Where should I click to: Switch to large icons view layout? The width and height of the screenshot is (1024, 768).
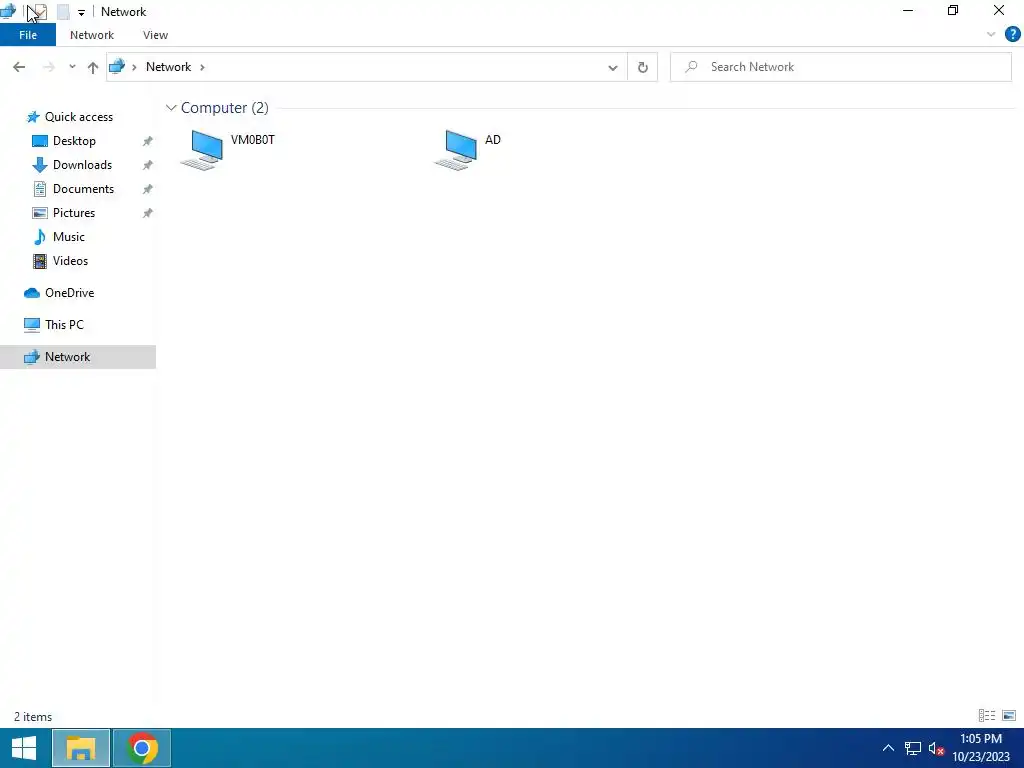click(1009, 716)
